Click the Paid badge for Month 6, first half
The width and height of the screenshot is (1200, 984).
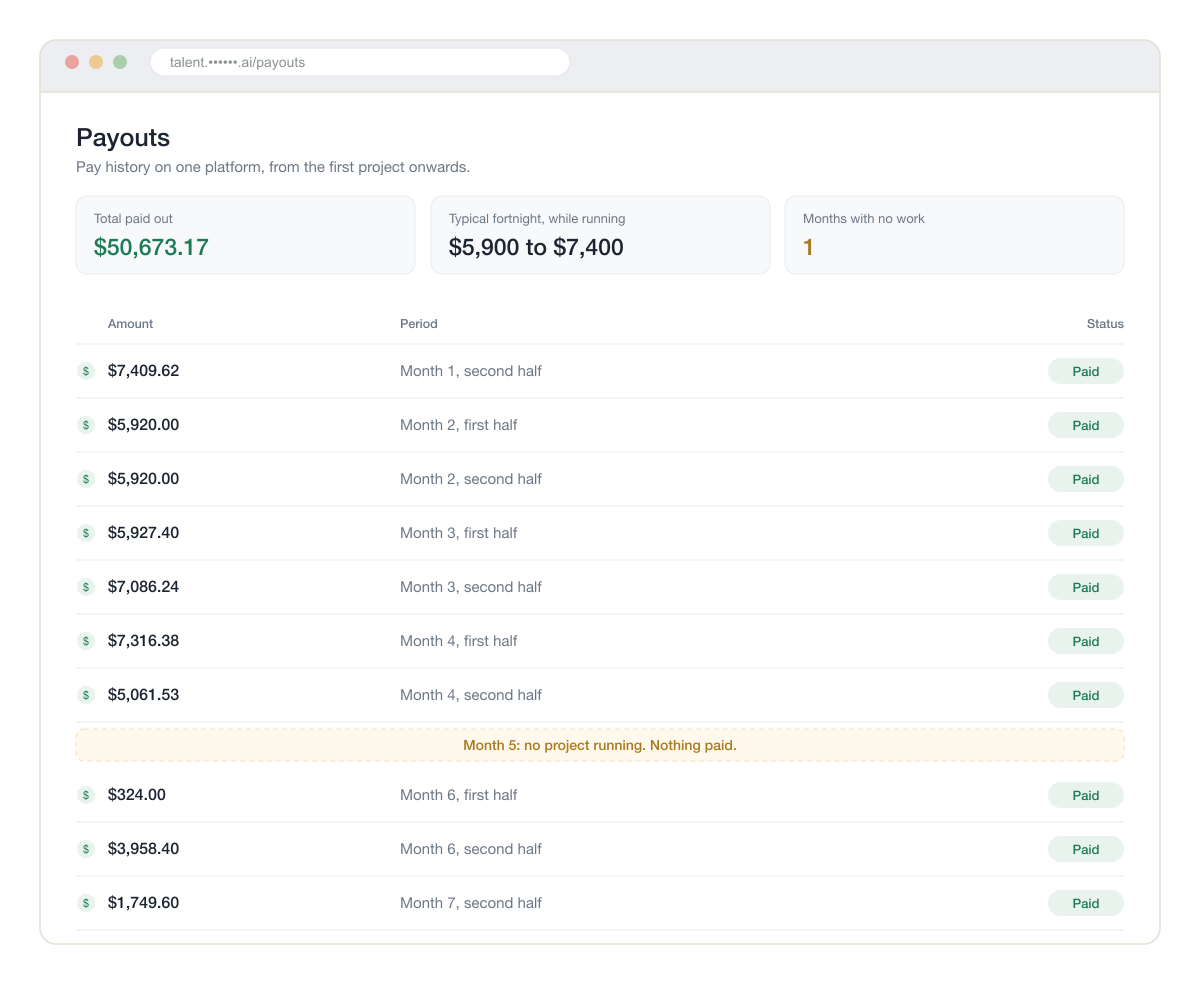coord(1086,795)
